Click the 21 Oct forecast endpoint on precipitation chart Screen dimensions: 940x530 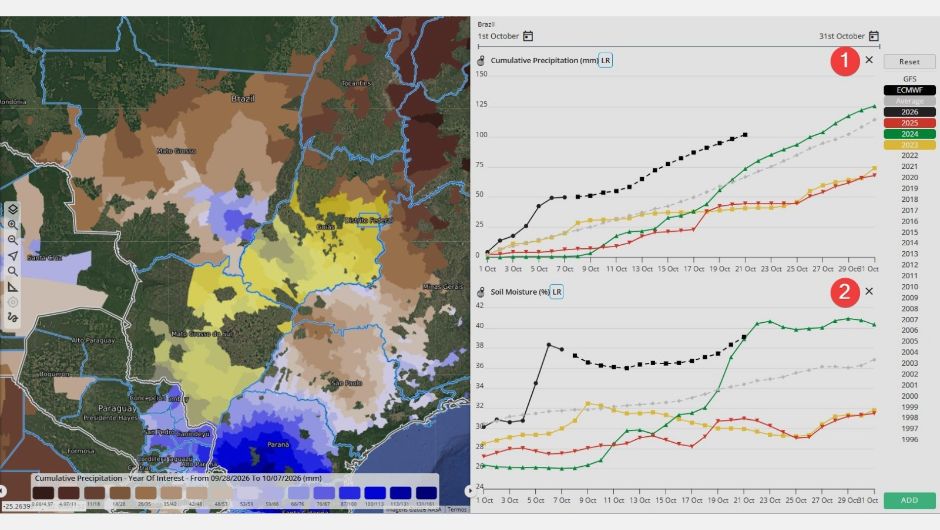point(745,135)
